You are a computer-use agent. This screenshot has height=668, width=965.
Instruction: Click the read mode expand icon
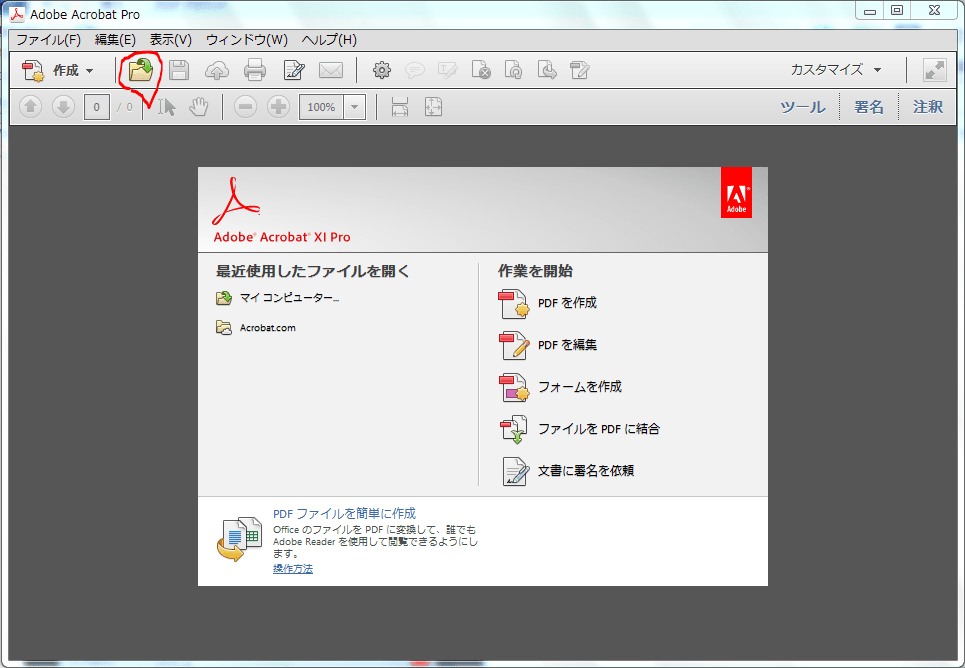point(935,70)
